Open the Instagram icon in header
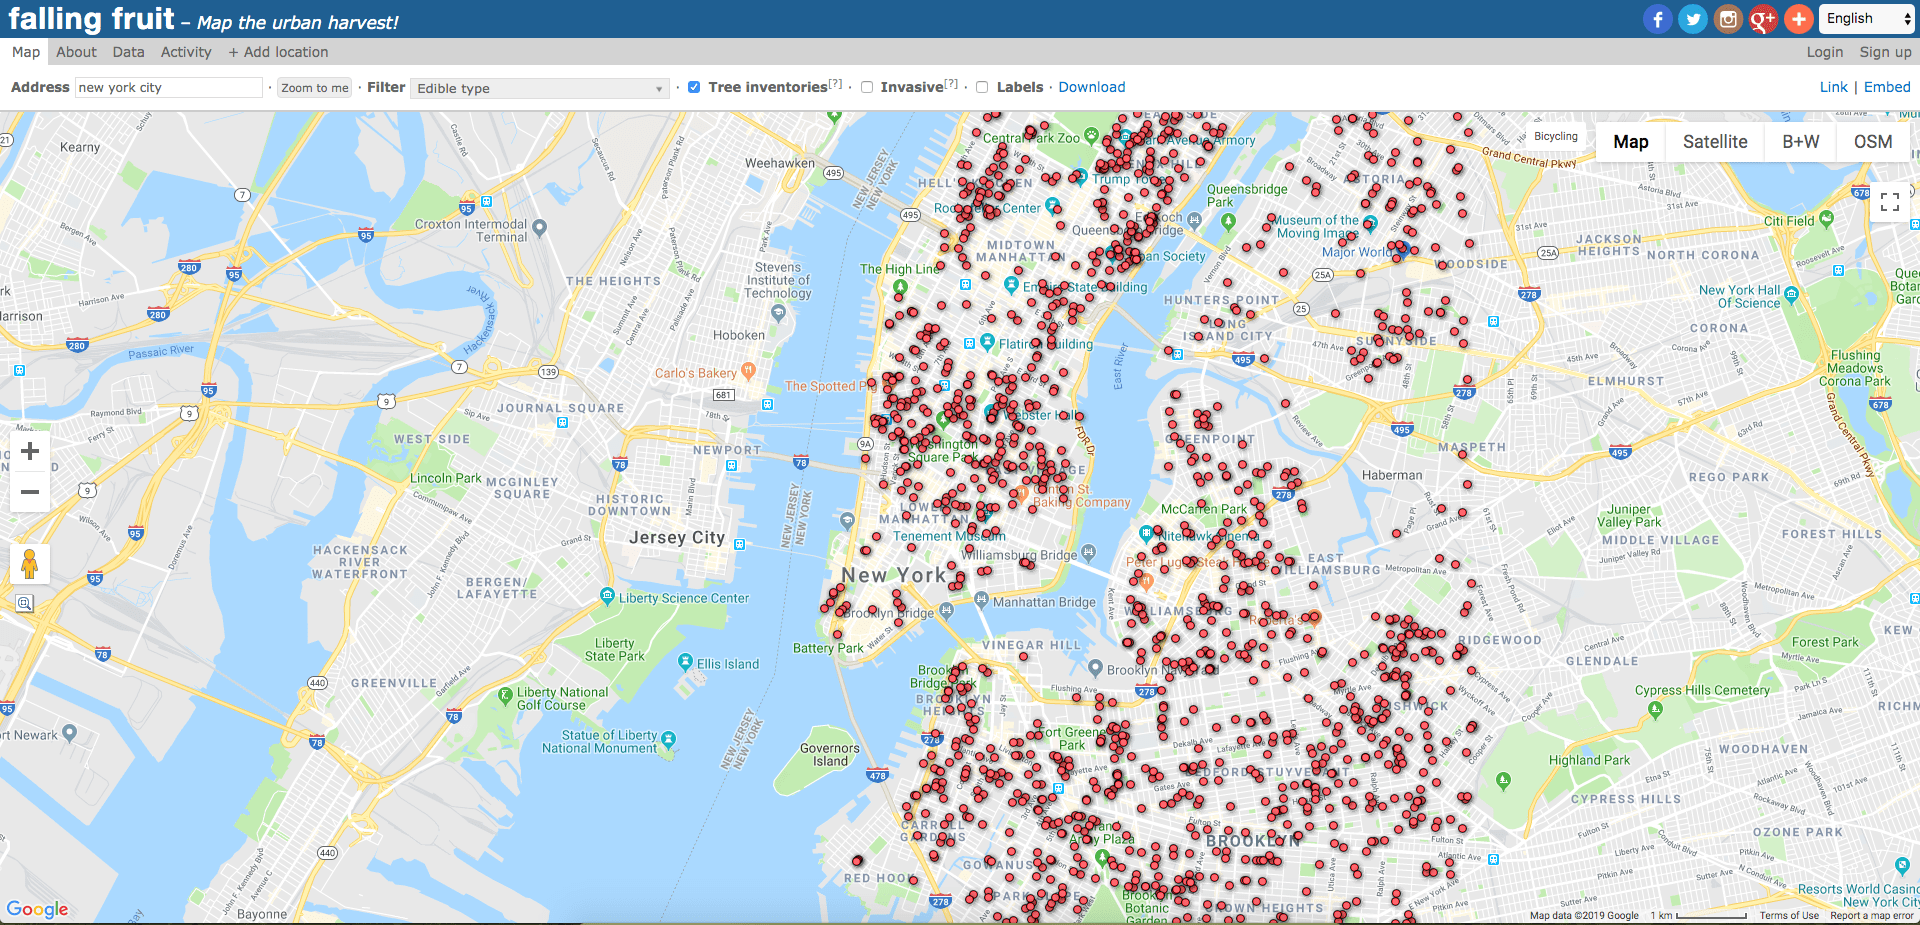 pos(1728,19)
